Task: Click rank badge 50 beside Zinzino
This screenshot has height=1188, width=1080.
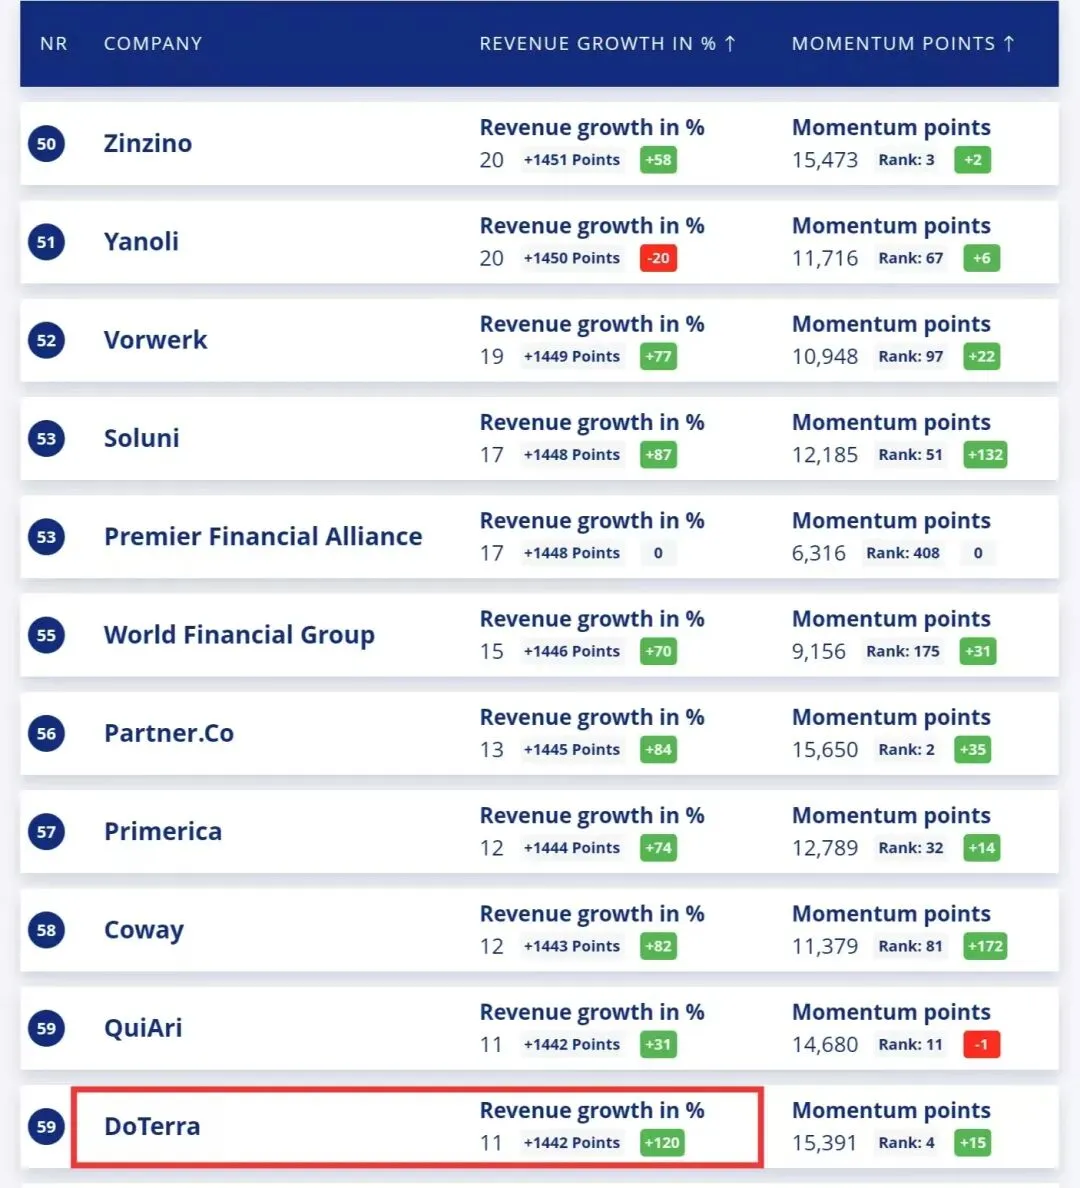Action: [x=46, y=143]
